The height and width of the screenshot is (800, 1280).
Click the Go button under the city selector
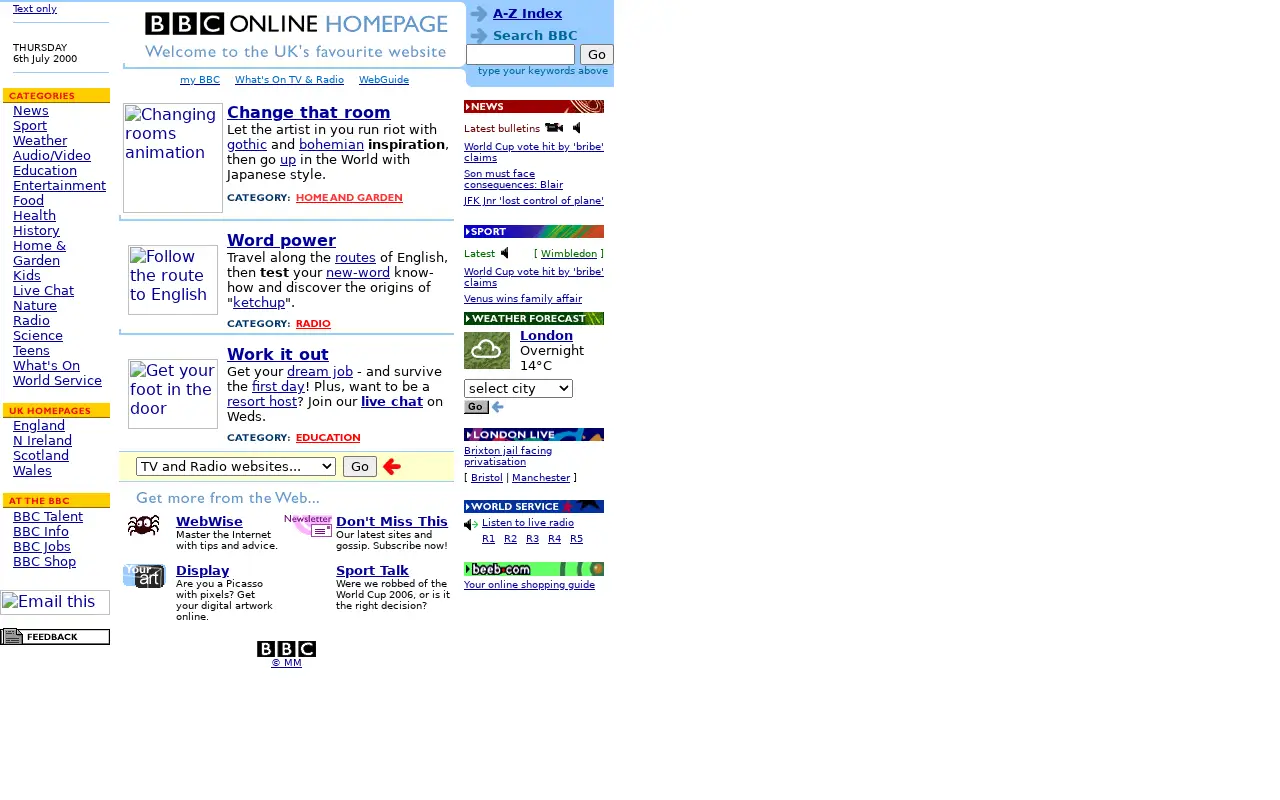click(x=476, y=407)
